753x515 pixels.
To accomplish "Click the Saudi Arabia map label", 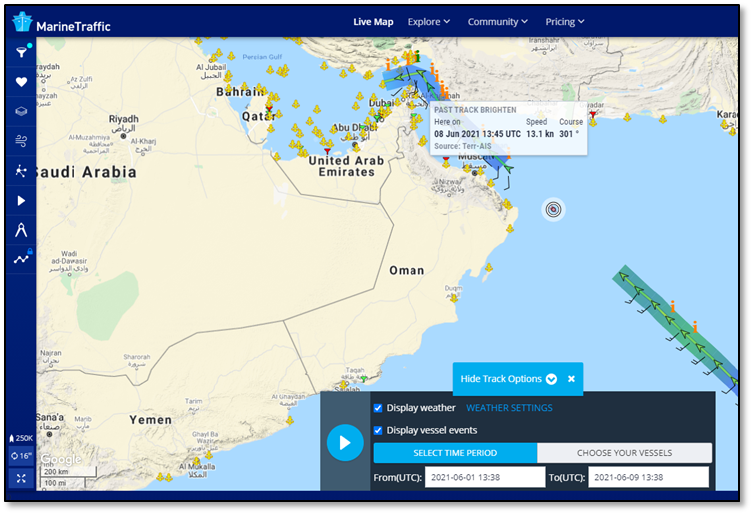I will 87,172.
